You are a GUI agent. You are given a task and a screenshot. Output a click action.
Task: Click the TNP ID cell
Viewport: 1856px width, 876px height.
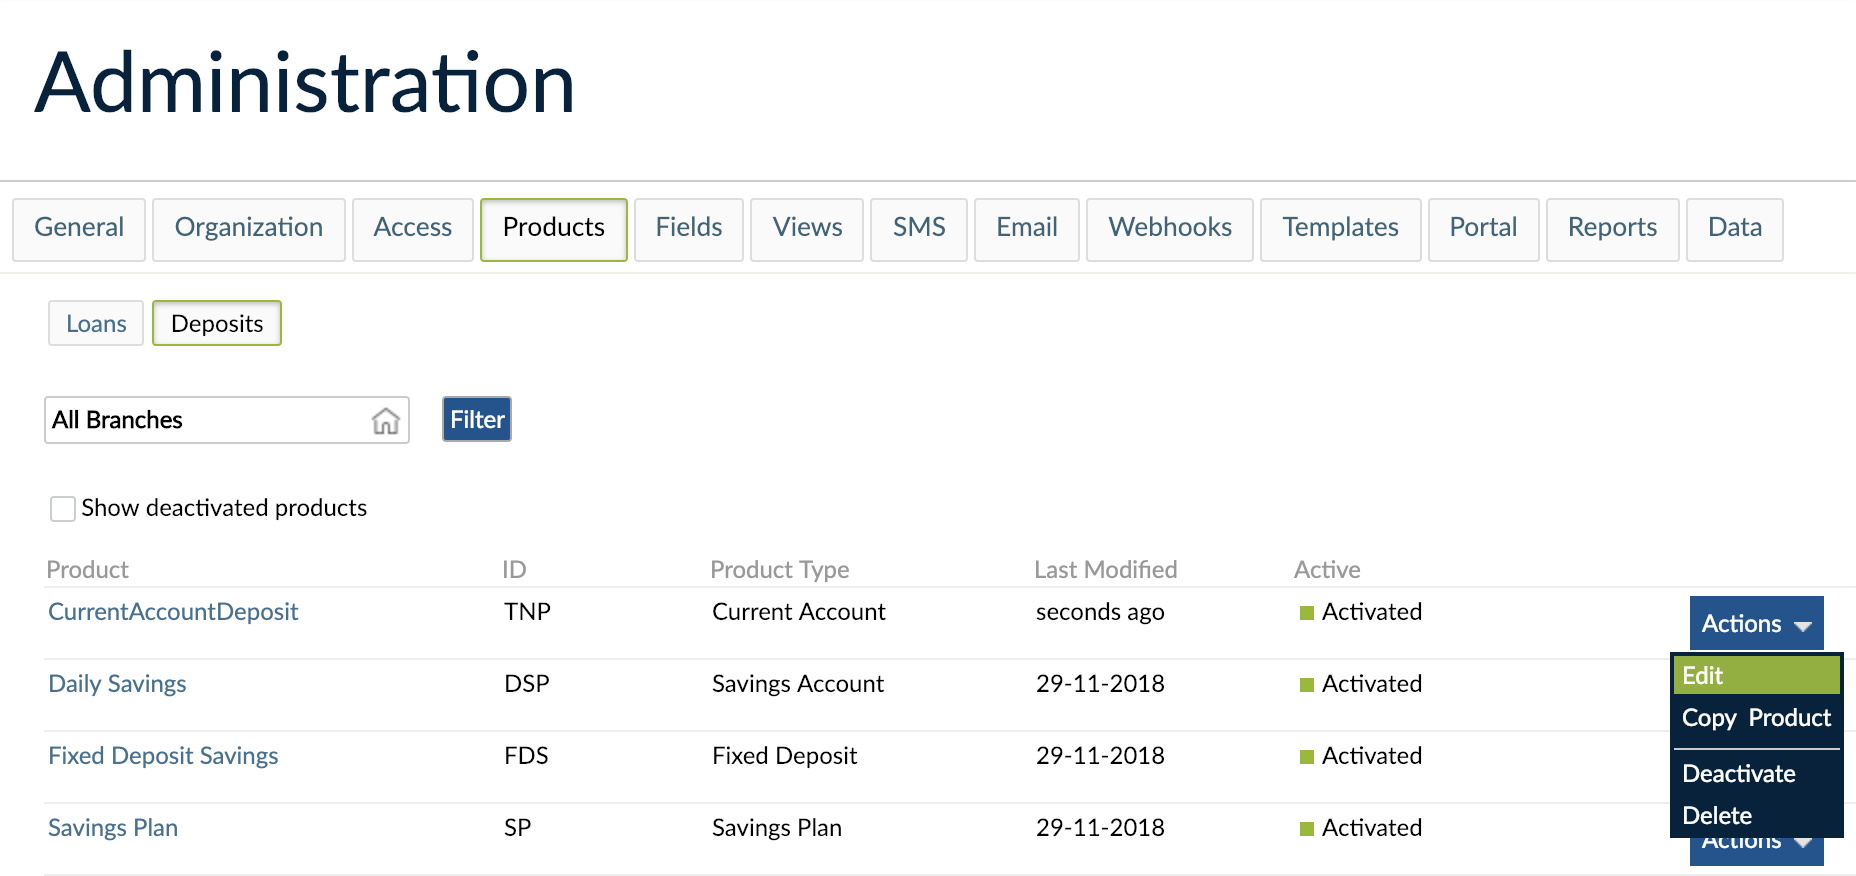pos(528,612)
